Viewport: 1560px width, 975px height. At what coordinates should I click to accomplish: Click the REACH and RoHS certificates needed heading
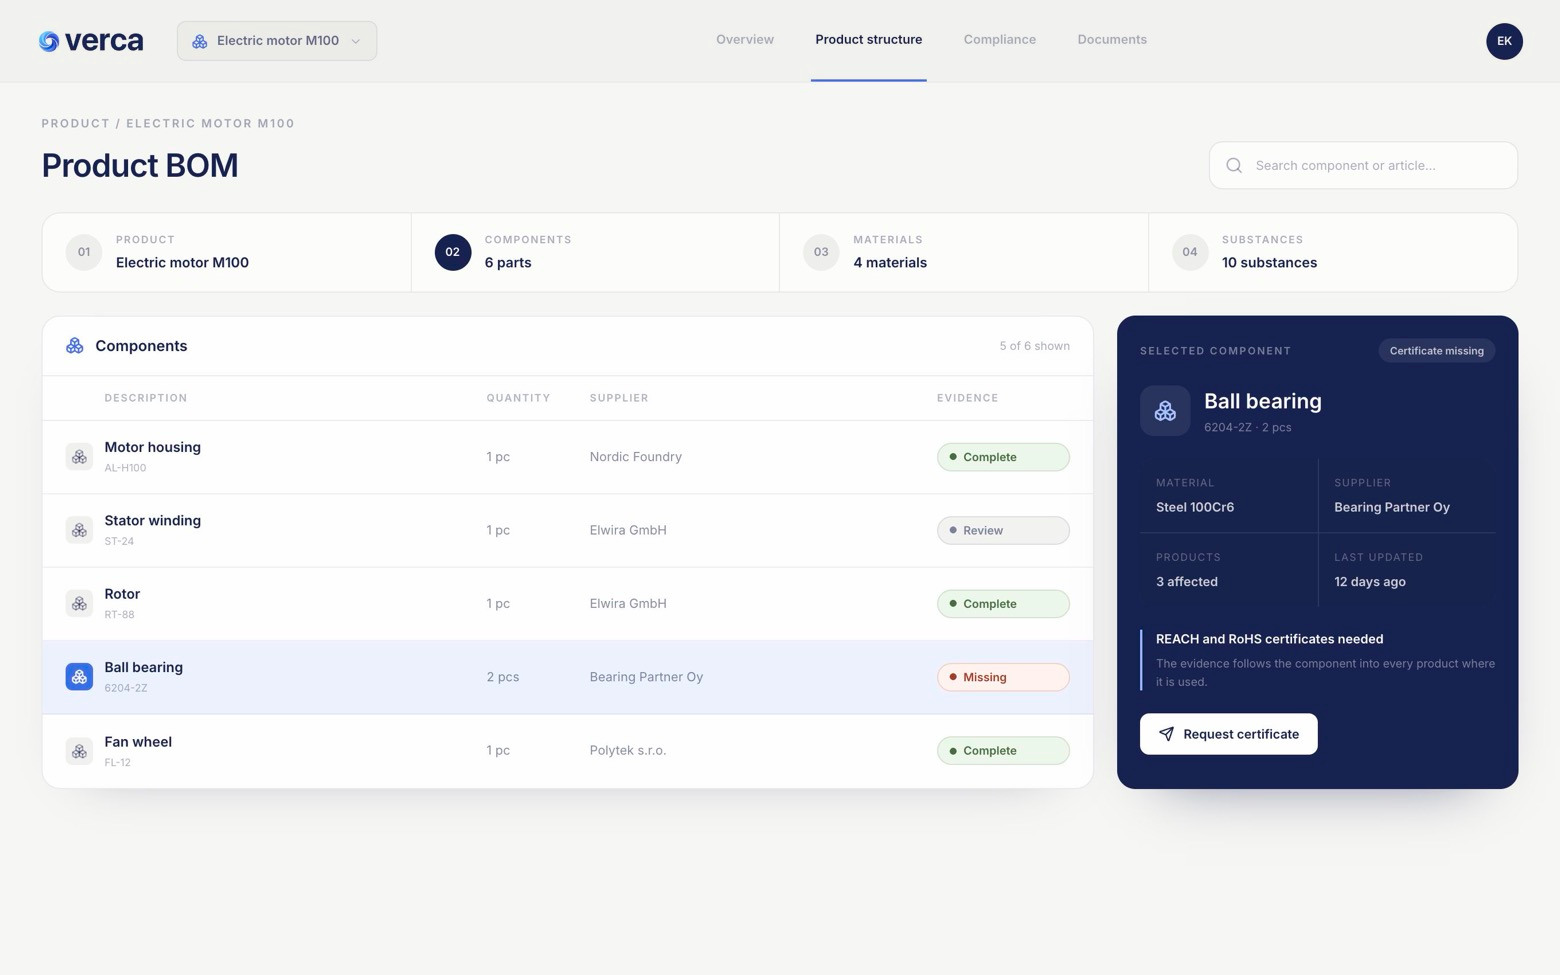tap(1270, 639)
